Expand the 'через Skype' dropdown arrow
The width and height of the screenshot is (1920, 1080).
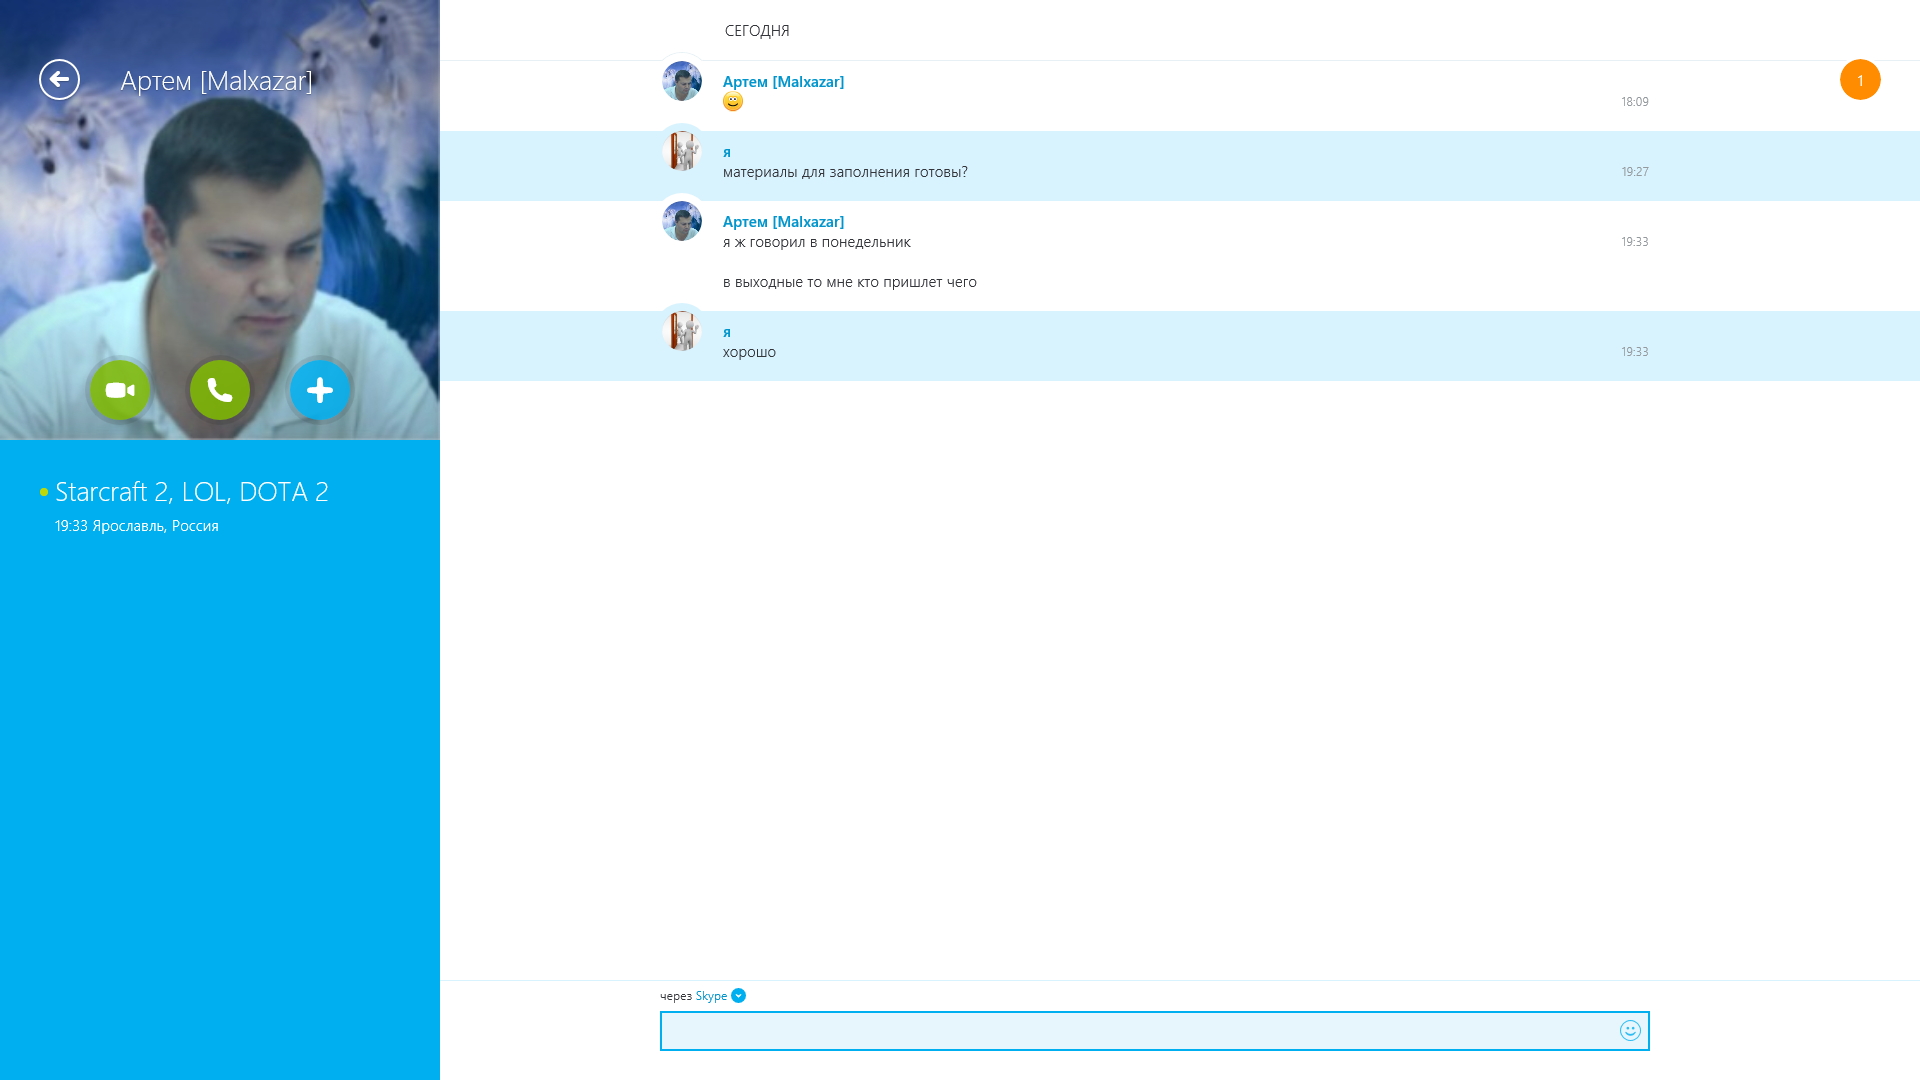[x=738, y=996]
